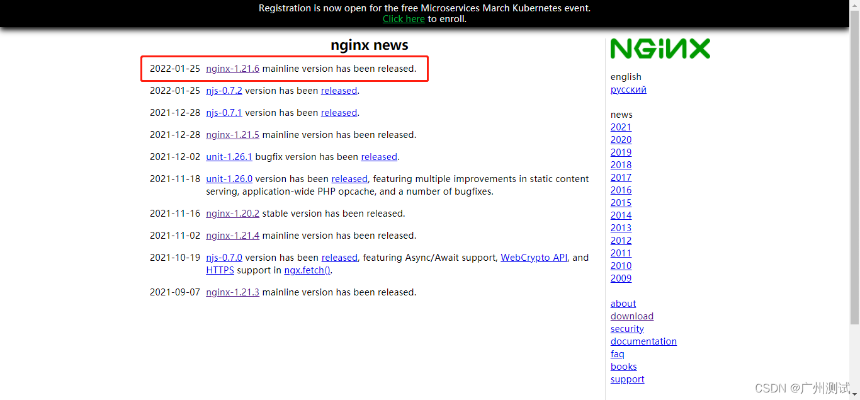The height and width of the screenshot is (400, 860).
Task: Go to the 2009 news archive
Action: [621, 278]
